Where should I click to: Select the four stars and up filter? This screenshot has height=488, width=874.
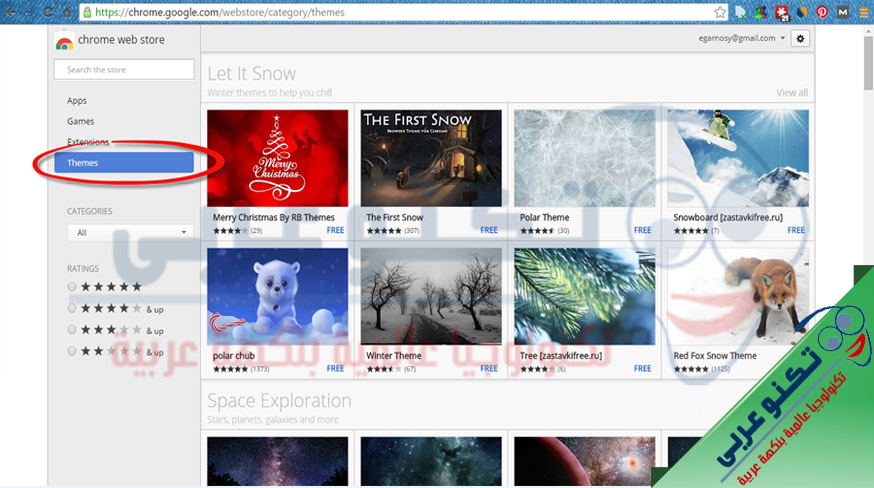(x=72, y=308)
